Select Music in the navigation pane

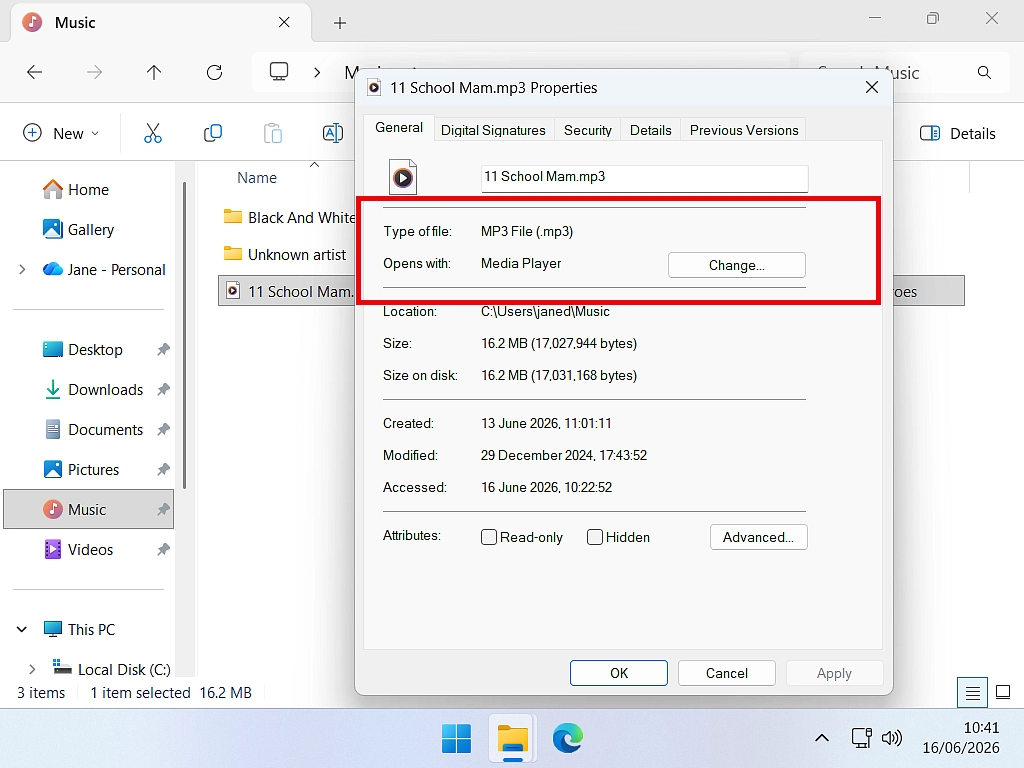(88, 509)
